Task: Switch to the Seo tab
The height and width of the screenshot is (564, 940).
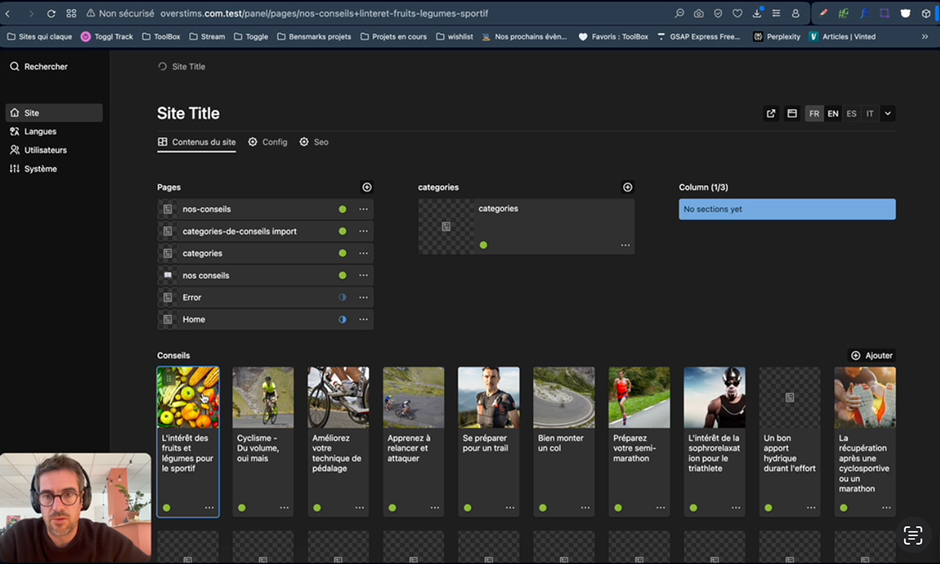Action: (314, 142)
